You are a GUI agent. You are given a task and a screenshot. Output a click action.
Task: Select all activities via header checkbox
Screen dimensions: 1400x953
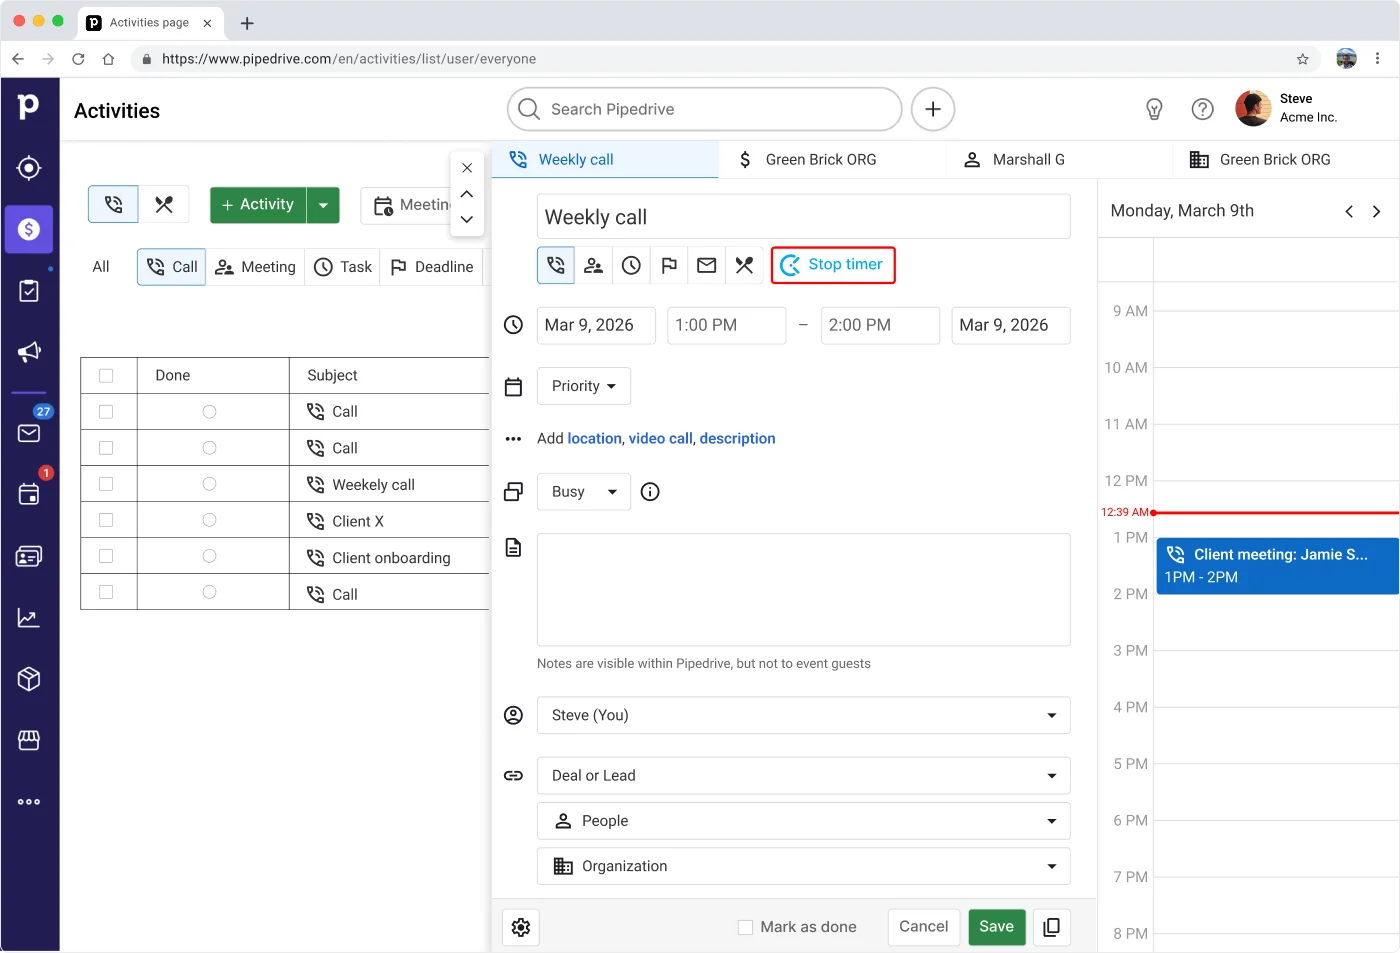click(107, 375)
